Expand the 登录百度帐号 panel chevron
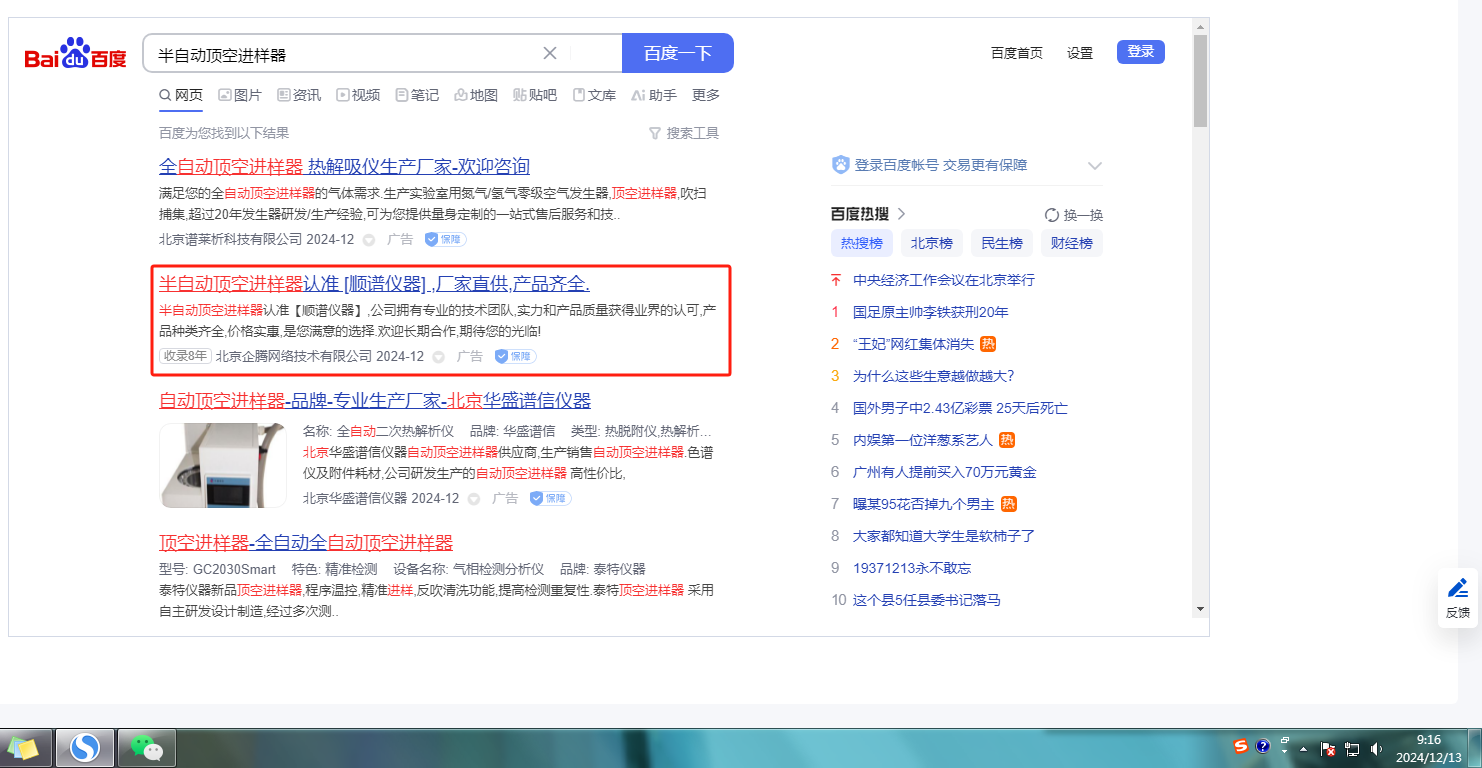This screenshot has height=768, width=1482. (1094, 166)
